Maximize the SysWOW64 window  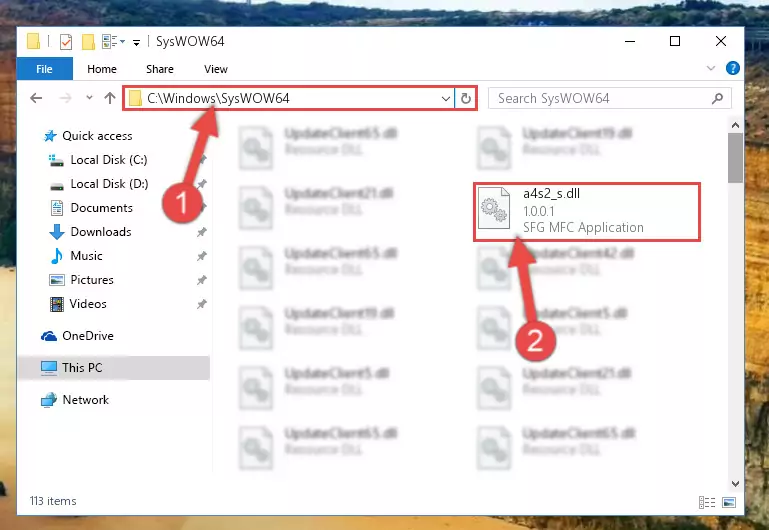675,42
